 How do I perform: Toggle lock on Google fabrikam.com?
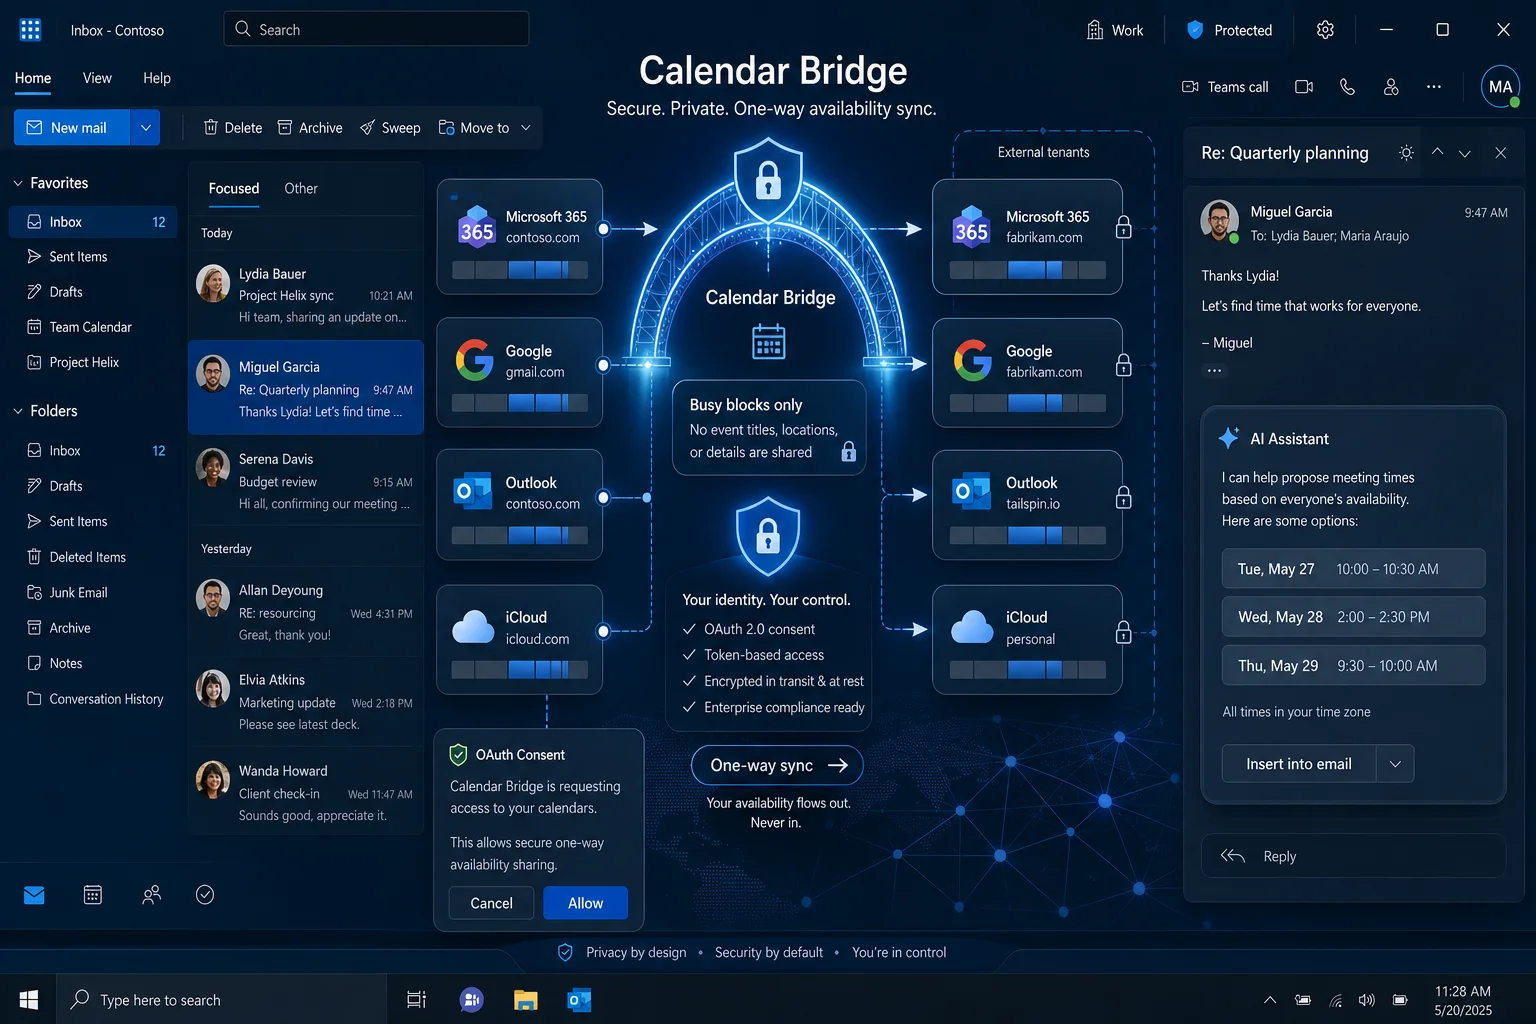click(1124, 364)
